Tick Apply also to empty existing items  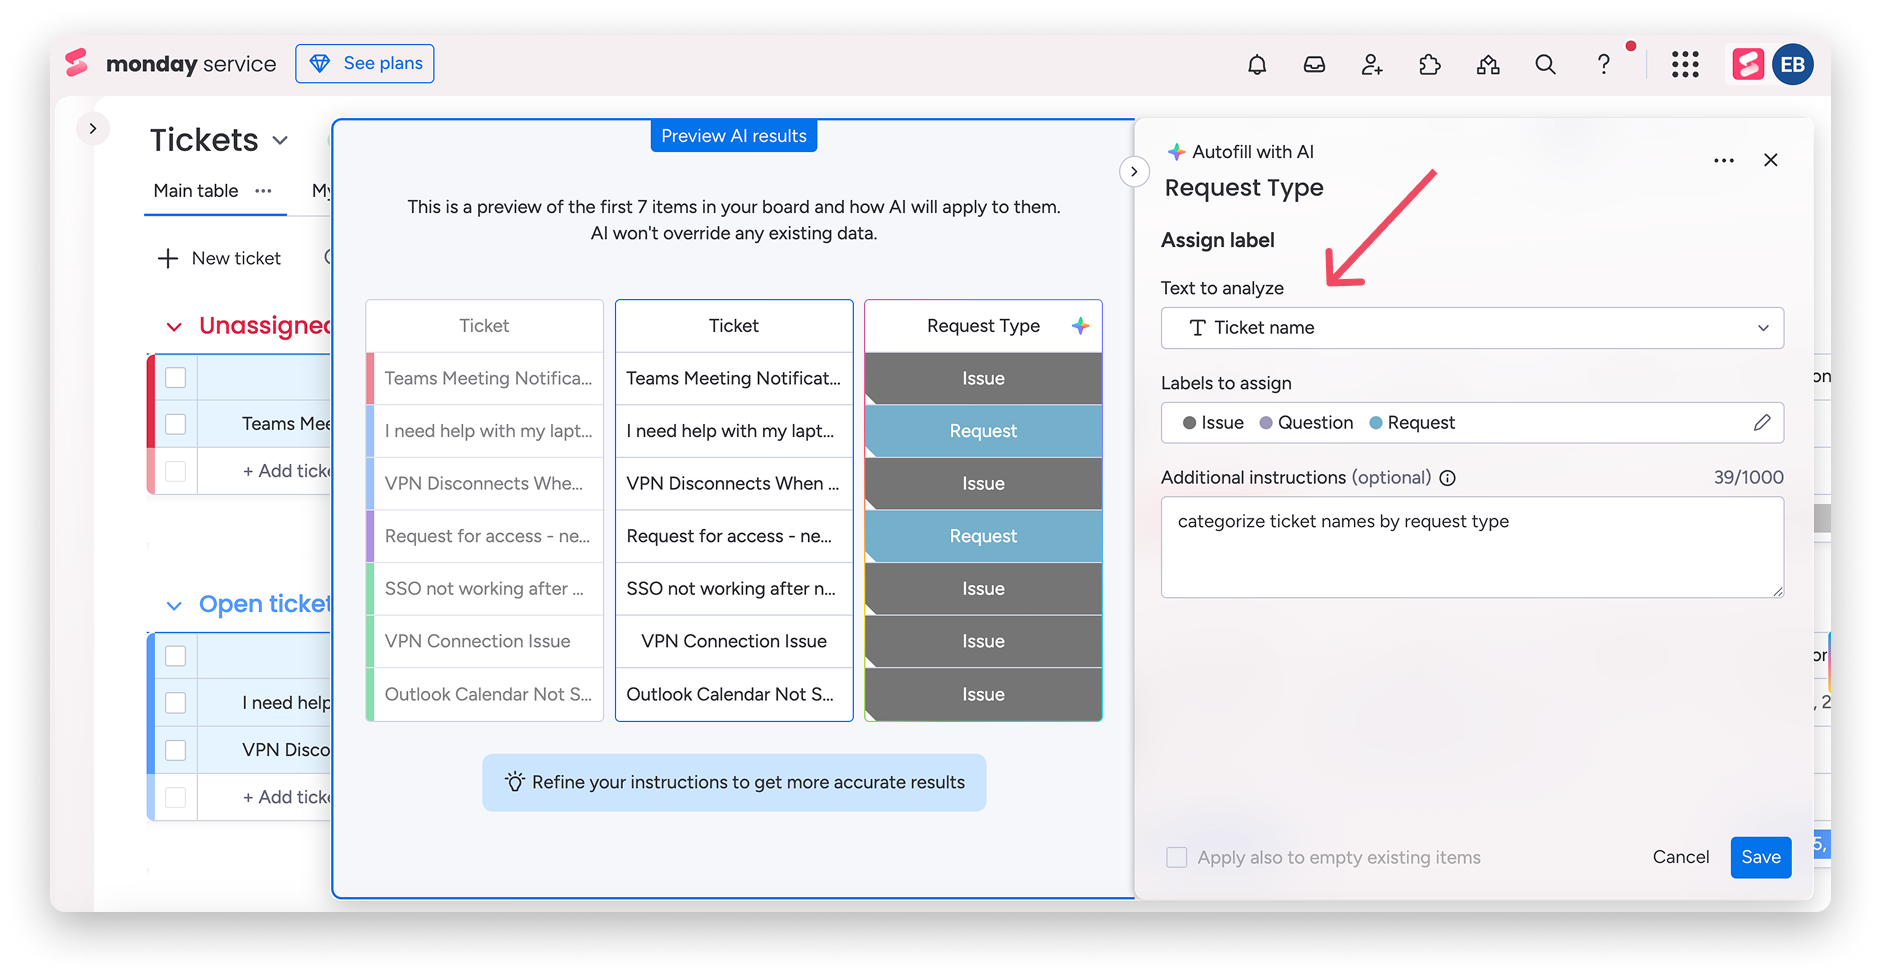[x=1177, y=857]
